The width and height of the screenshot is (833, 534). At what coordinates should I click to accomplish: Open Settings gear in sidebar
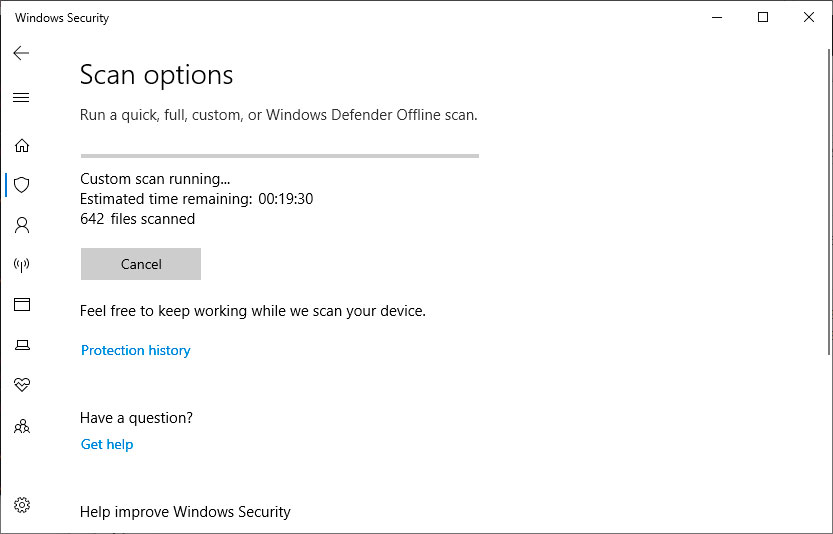21,505
